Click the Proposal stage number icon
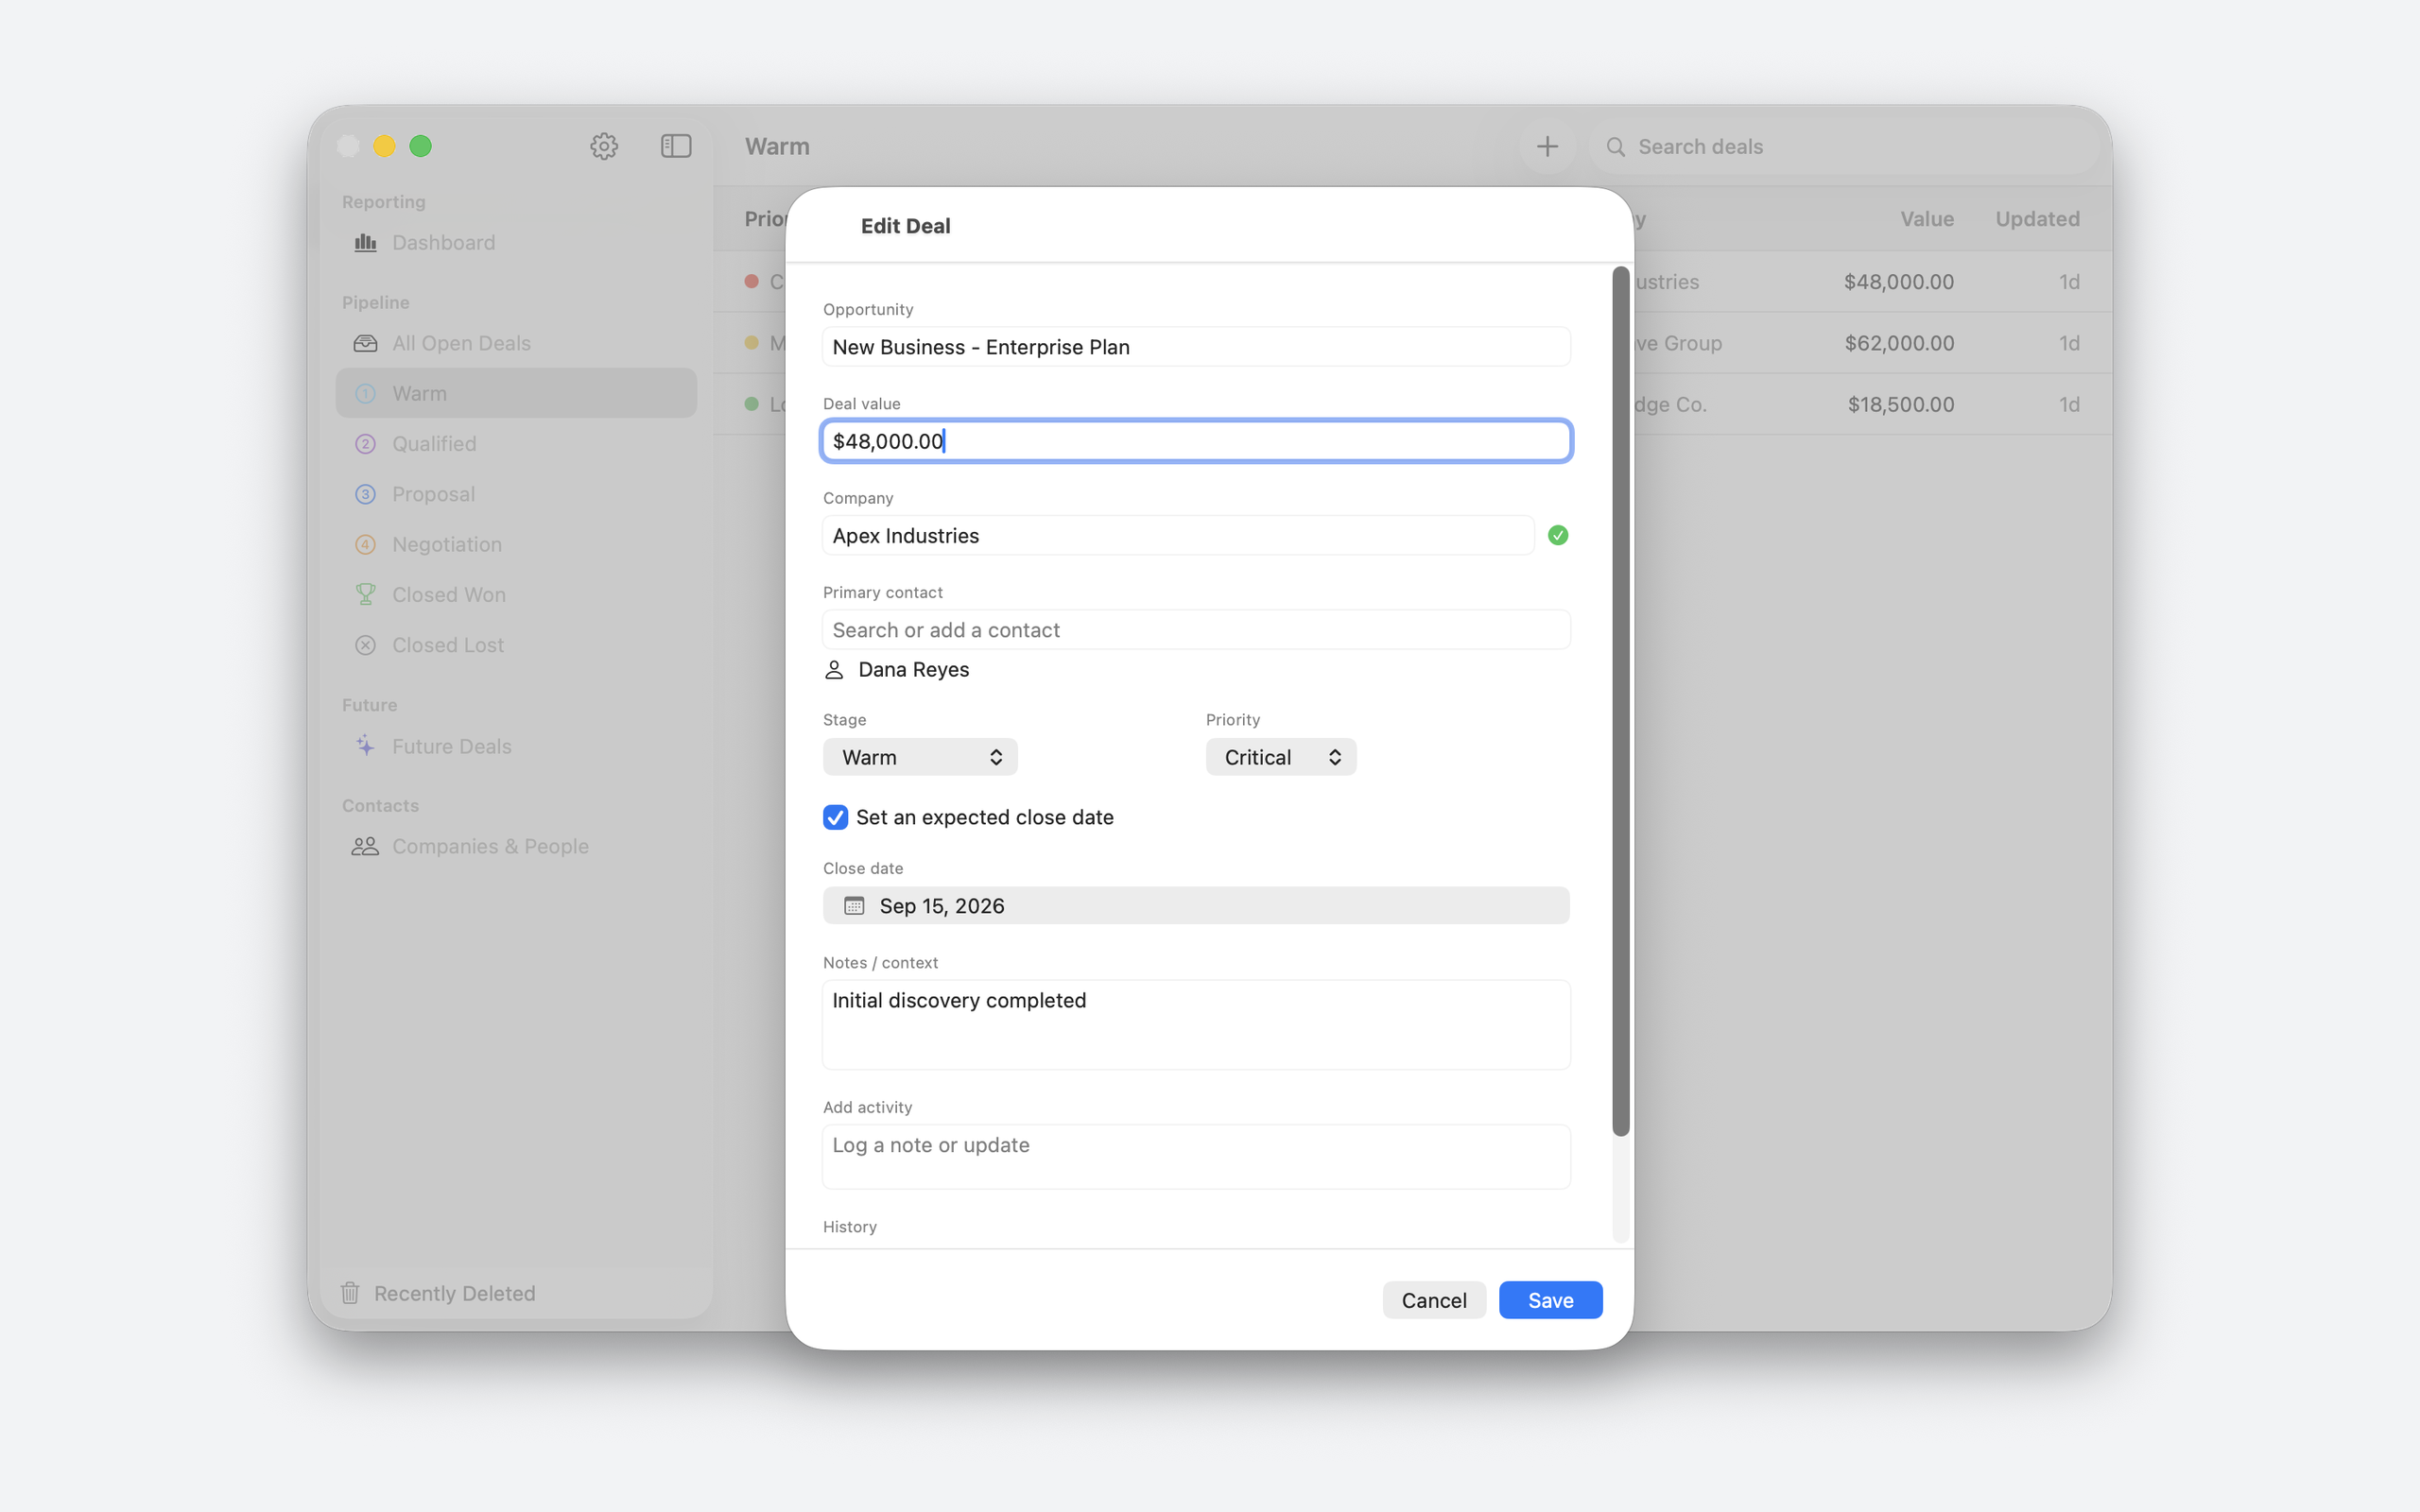 click(366, 494)
